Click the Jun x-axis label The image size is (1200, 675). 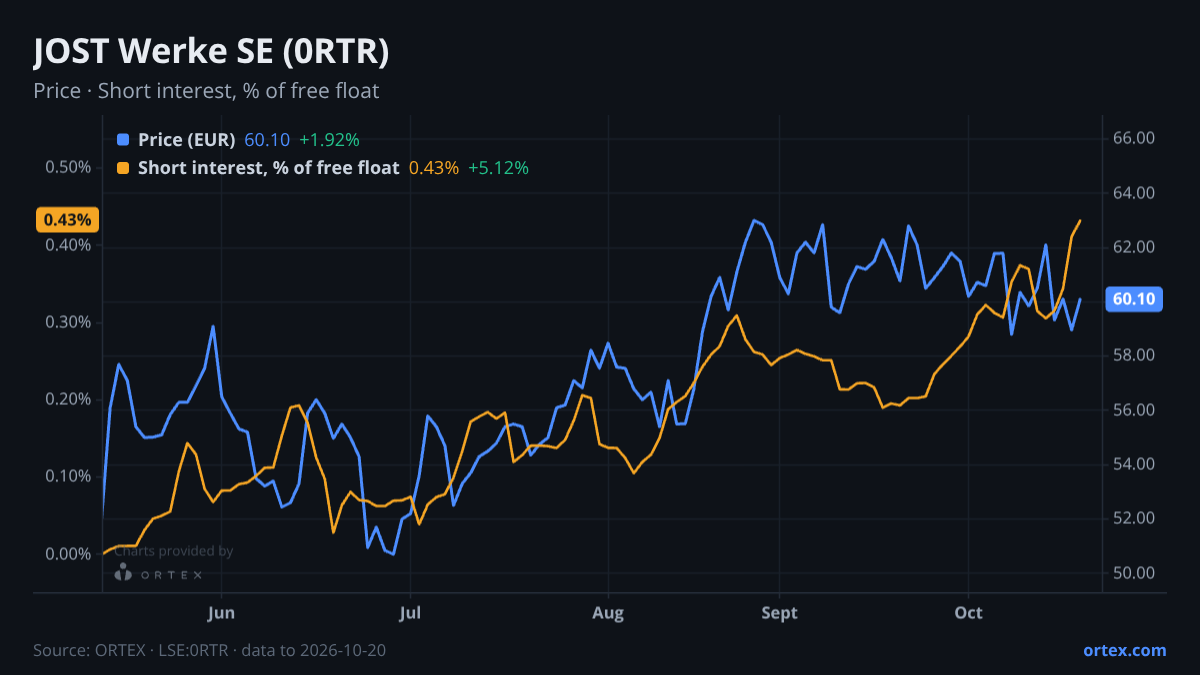(223, 613)
